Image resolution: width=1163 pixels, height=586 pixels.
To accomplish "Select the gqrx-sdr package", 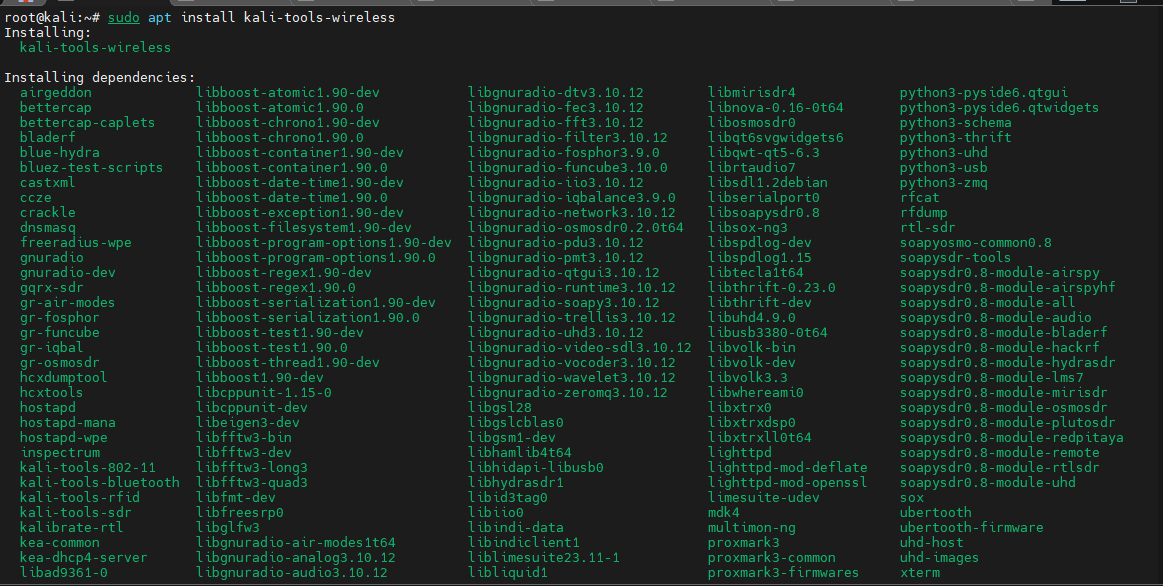I will tap(51, 288).
